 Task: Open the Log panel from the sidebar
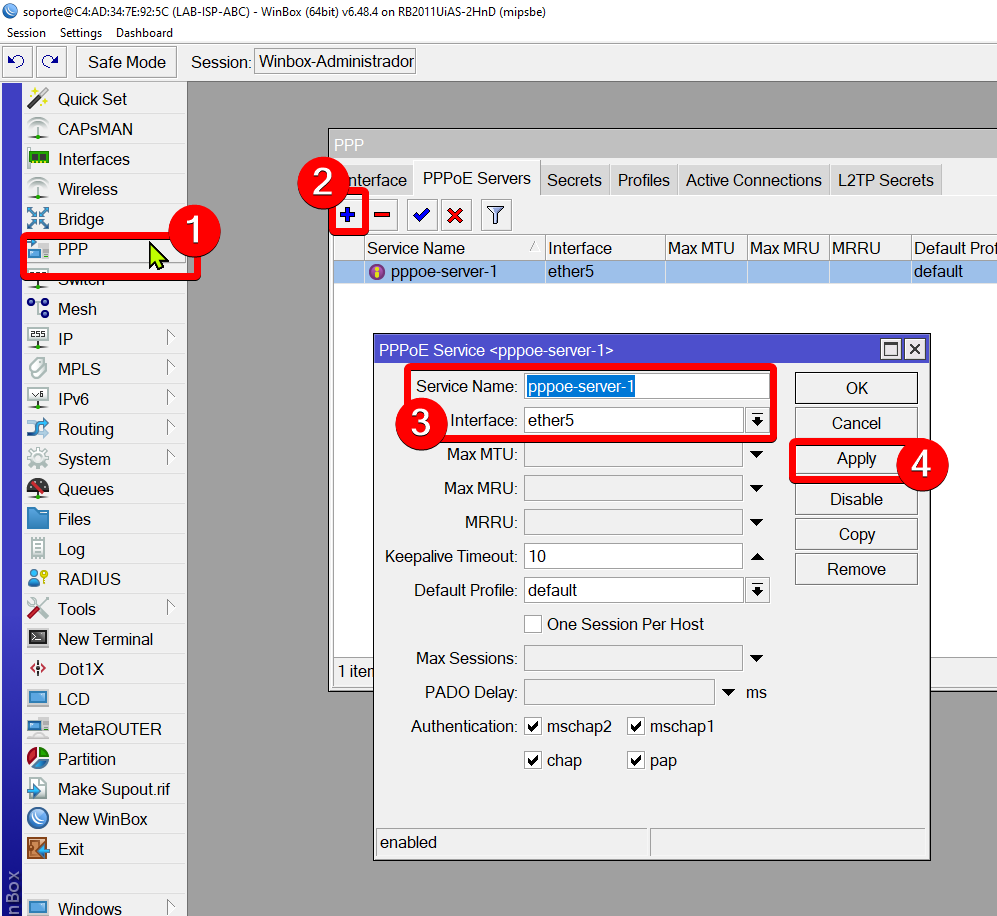pos(72,548)
